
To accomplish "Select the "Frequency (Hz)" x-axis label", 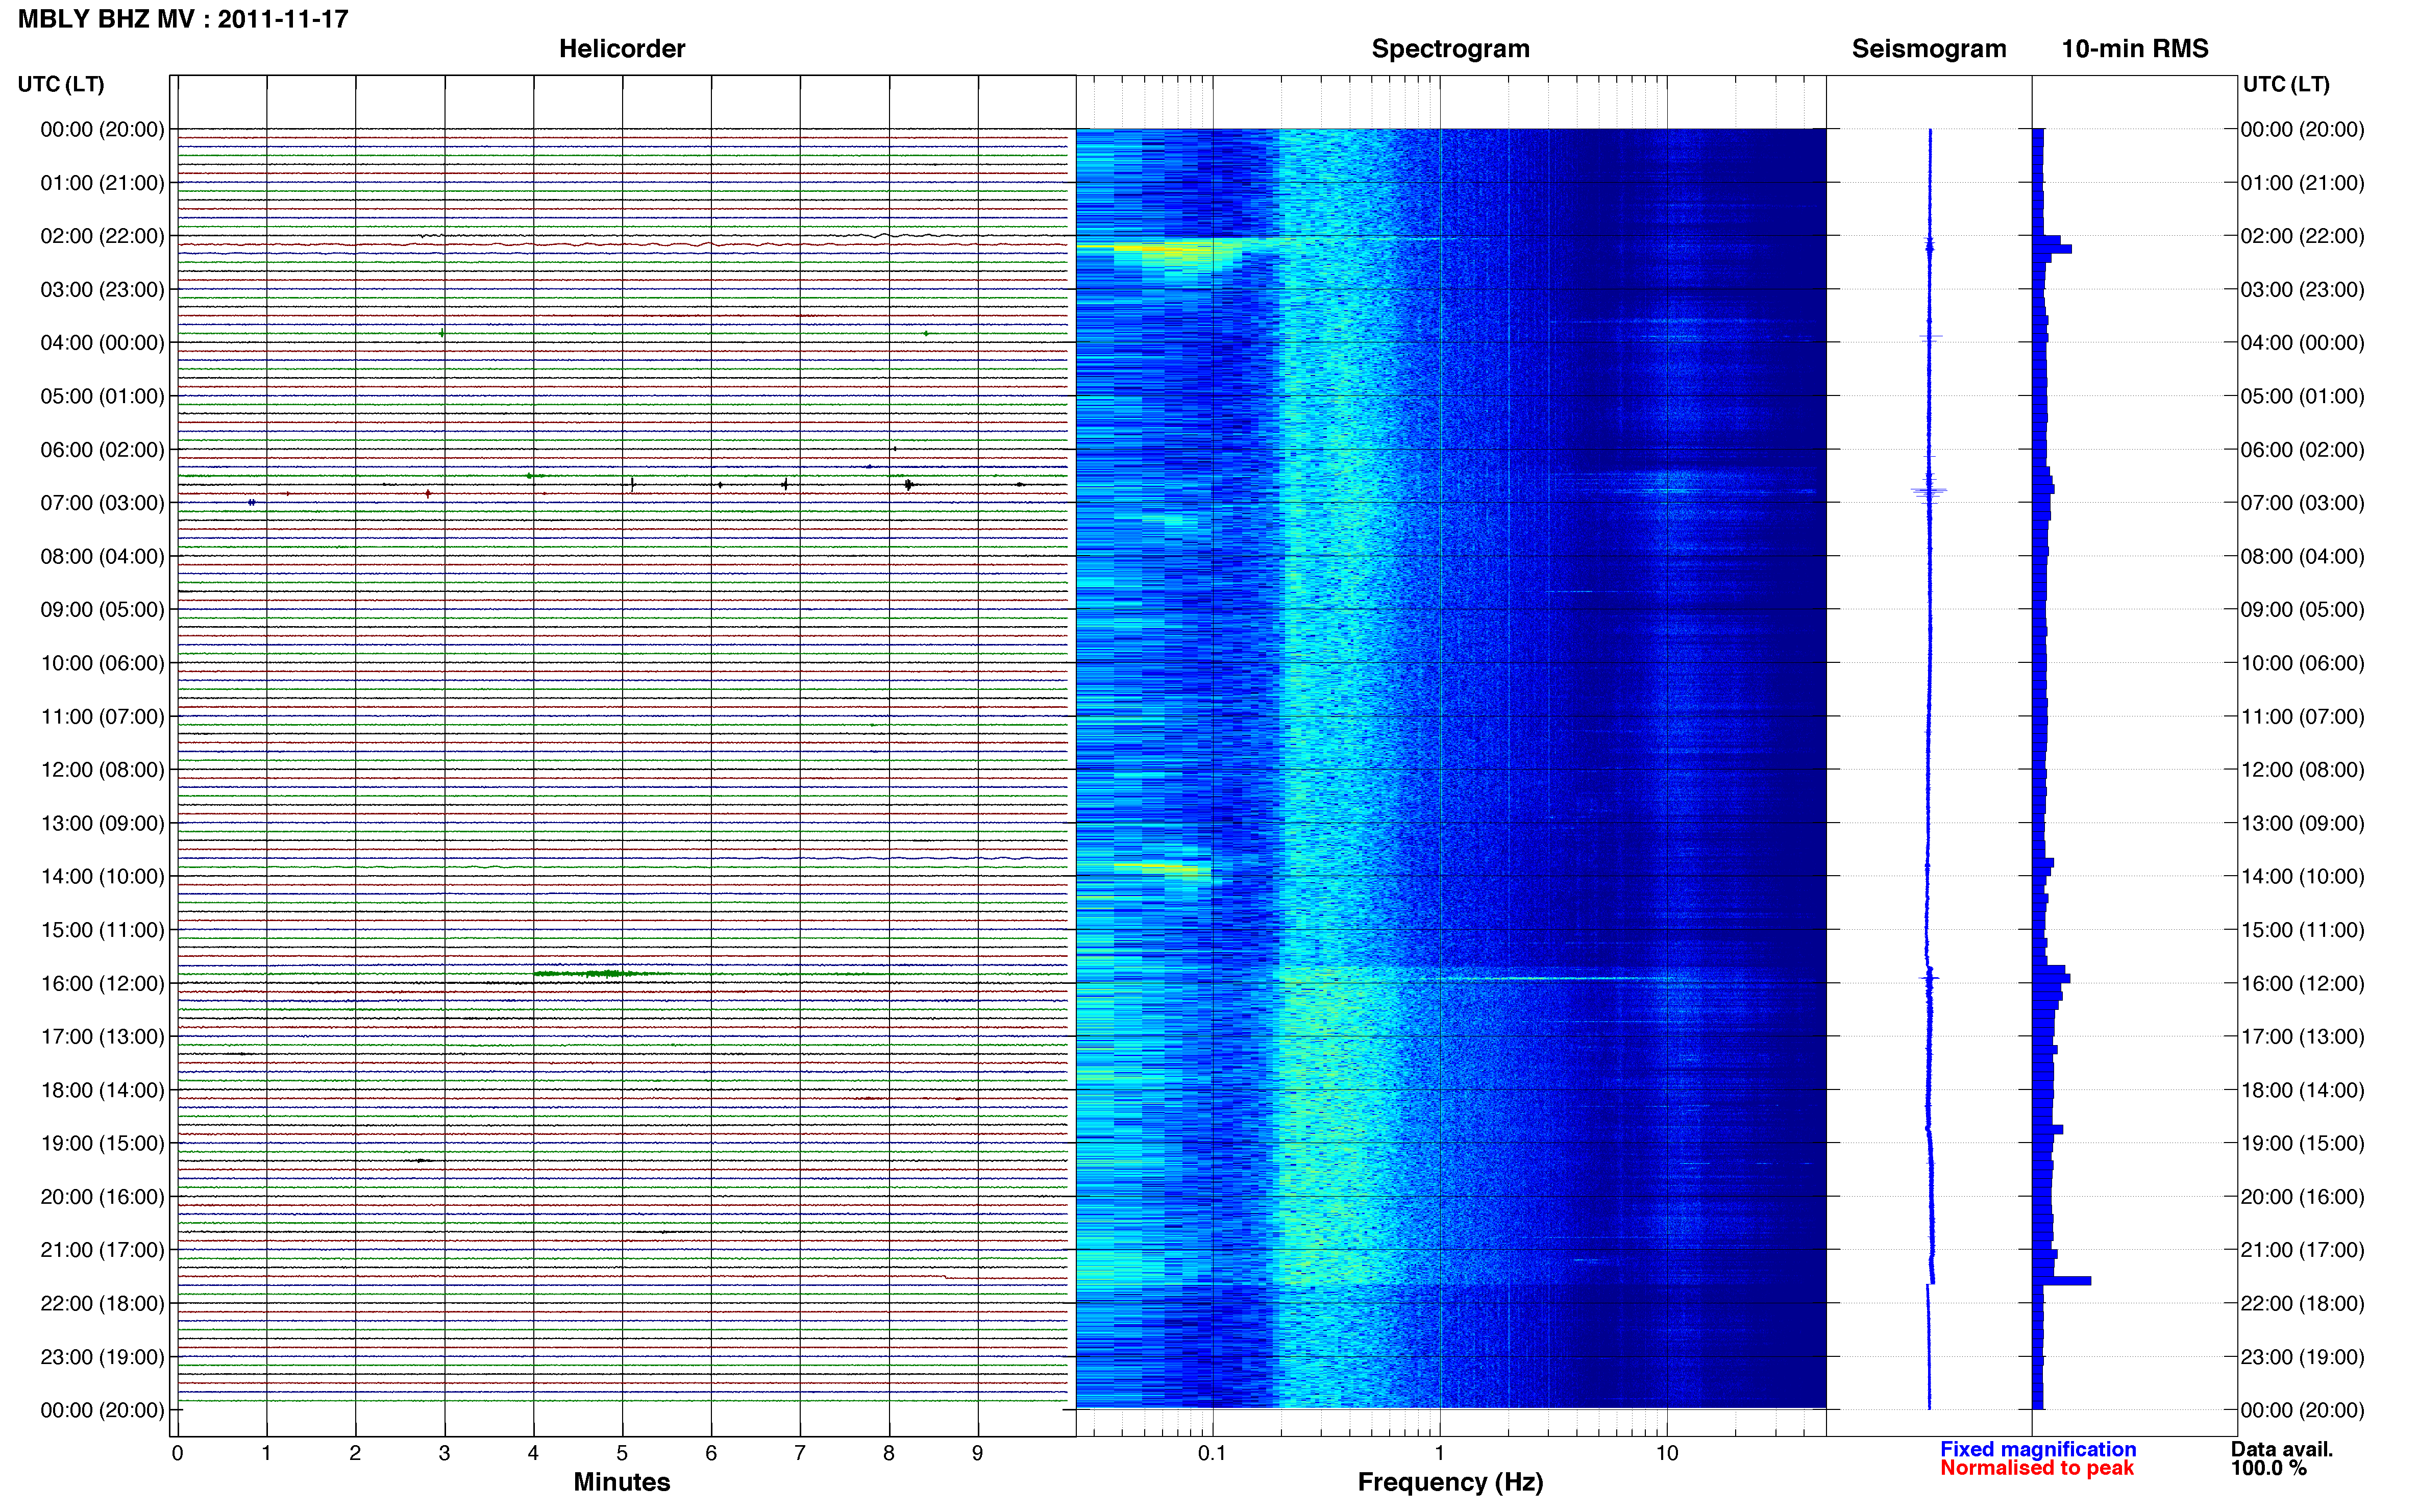I will point(1450,1482).
